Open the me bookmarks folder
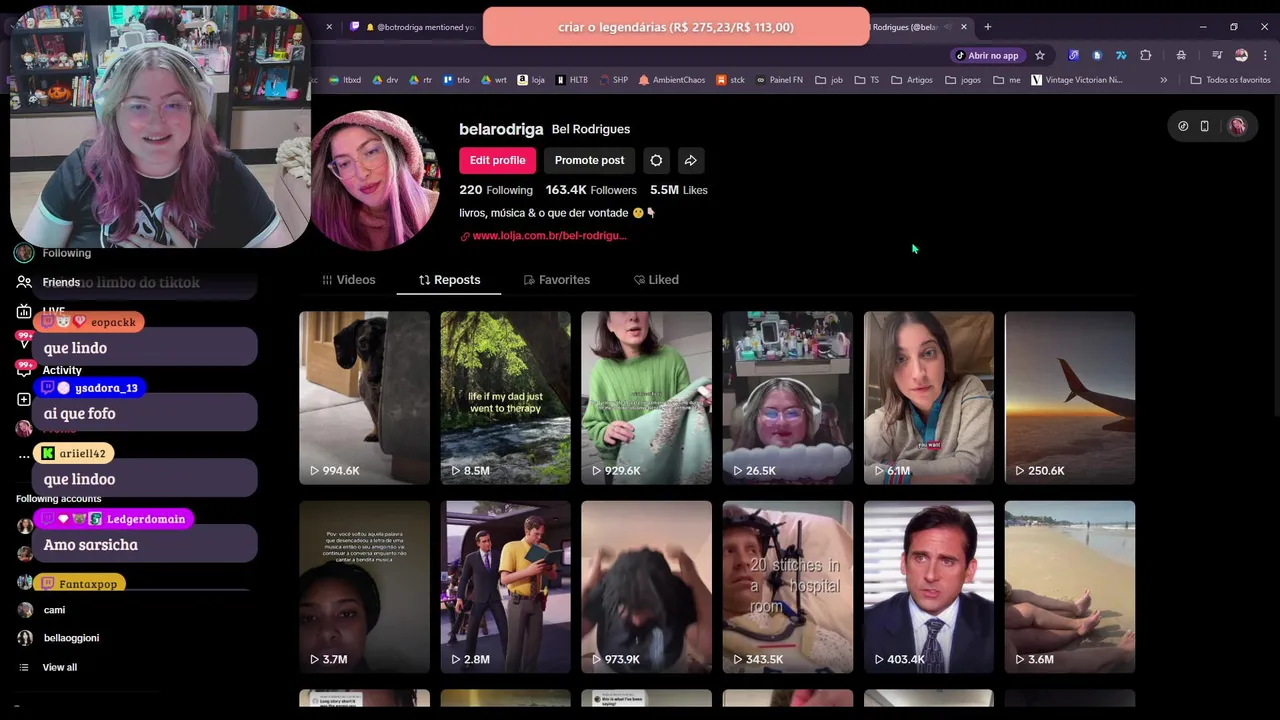1280x720 pixels. point(1007,80)
